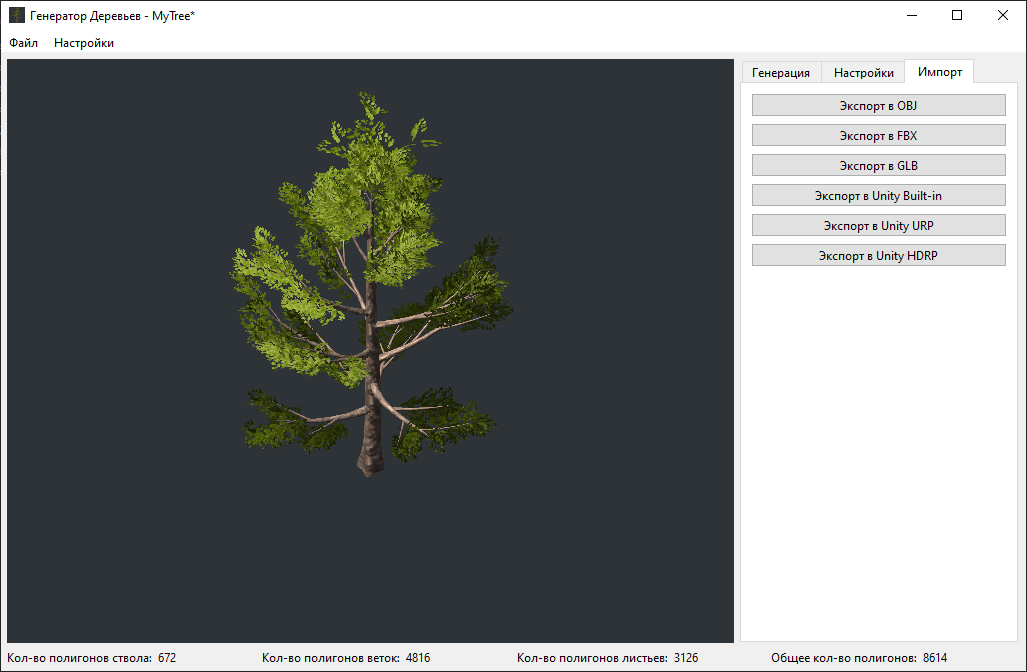
Task: Click the Экспорт в FBX button
Action: 878,136
